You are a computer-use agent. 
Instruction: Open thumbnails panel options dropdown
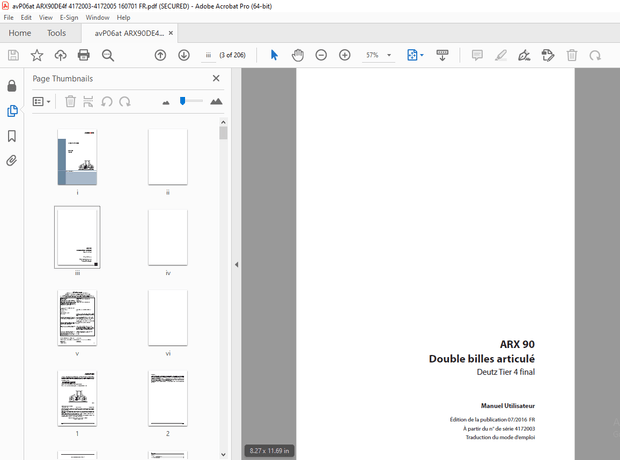[x=42, y=102]
